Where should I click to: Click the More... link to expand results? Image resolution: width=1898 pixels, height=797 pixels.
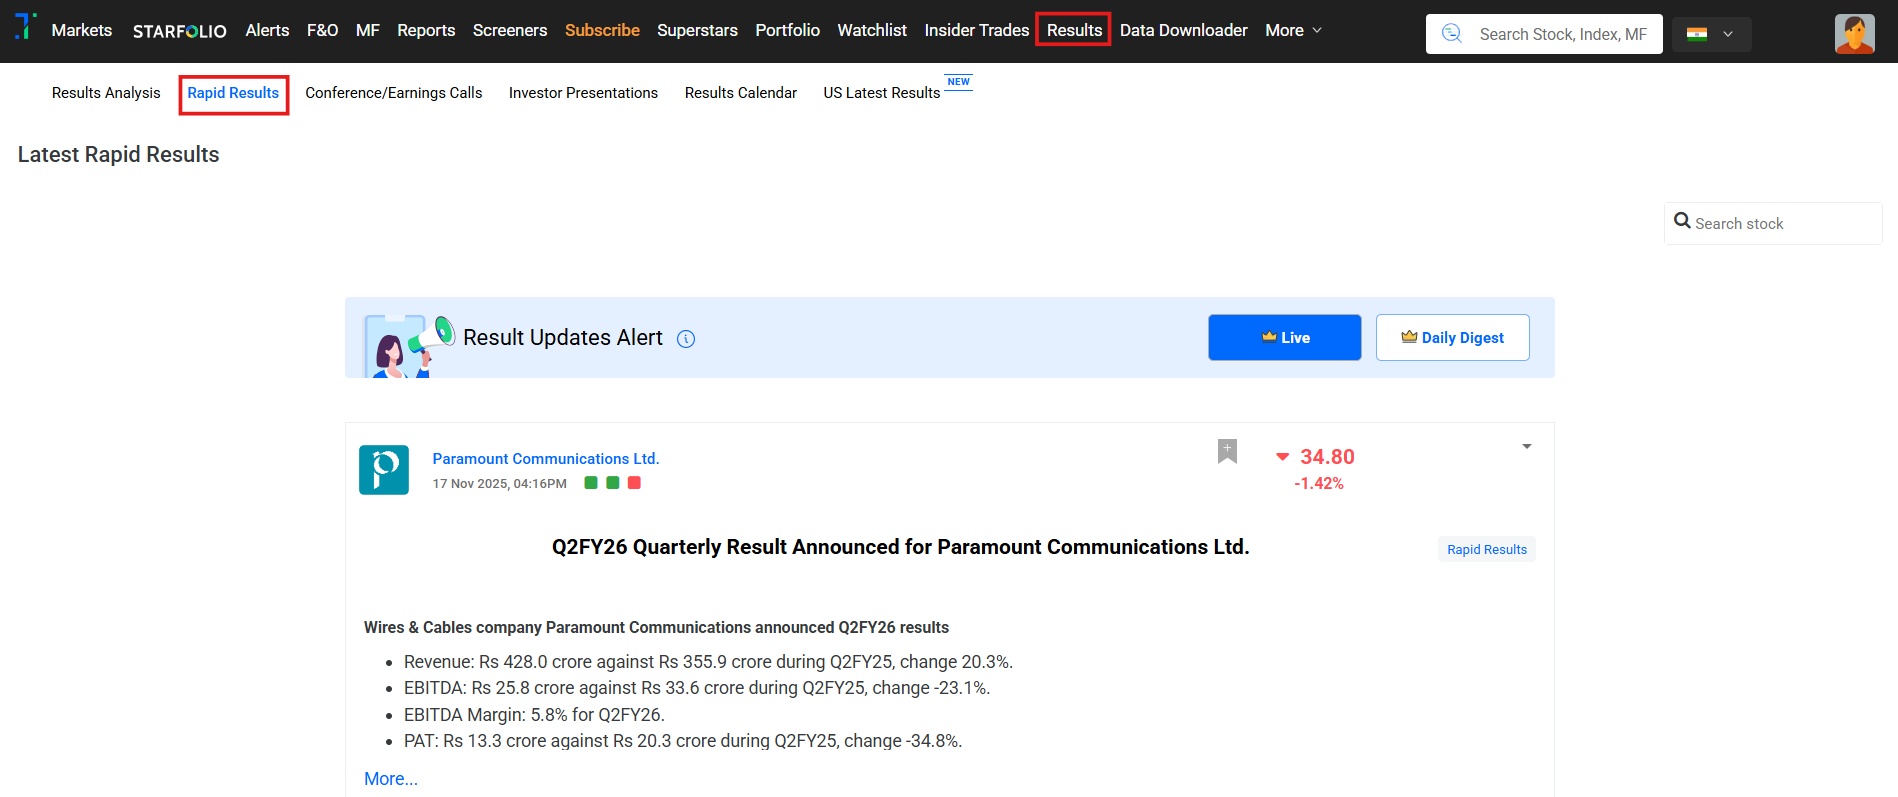click(391, 779)
